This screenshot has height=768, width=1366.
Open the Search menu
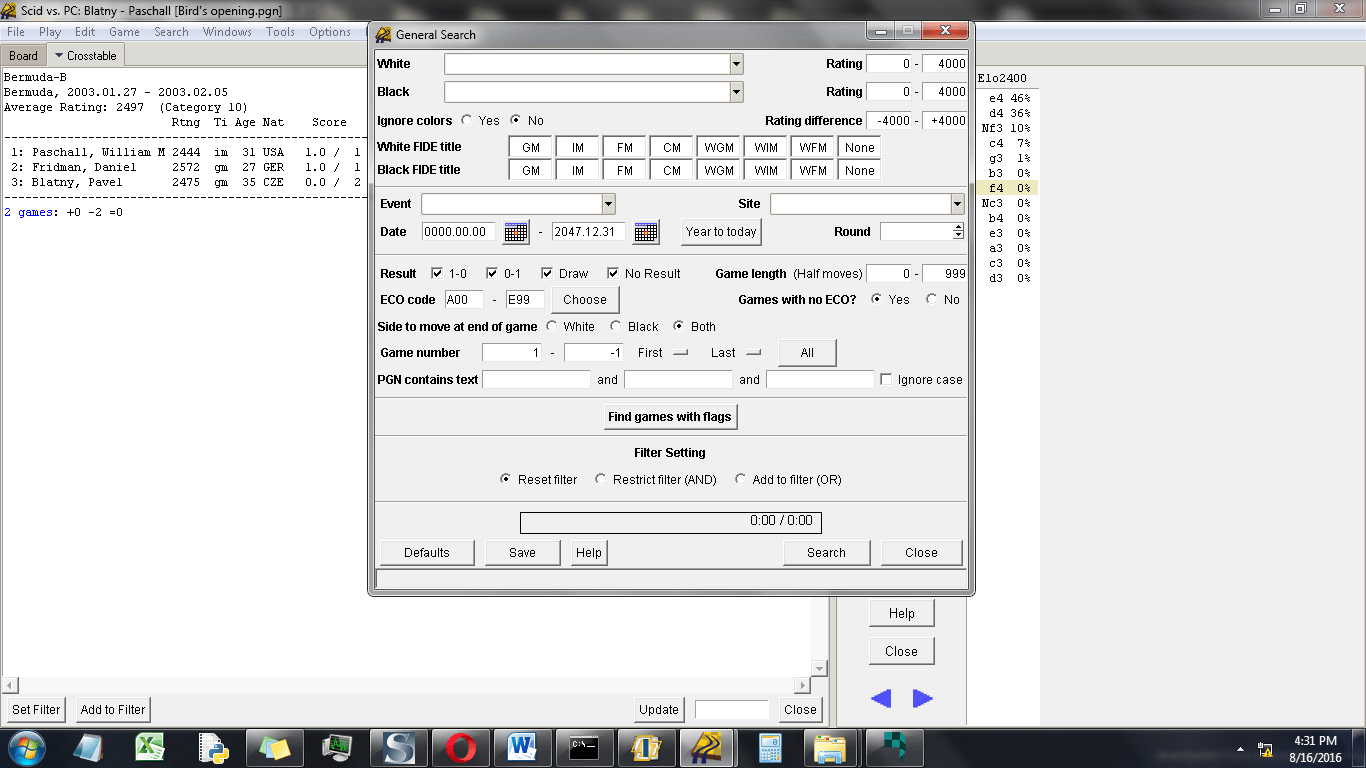pos(171,31)
